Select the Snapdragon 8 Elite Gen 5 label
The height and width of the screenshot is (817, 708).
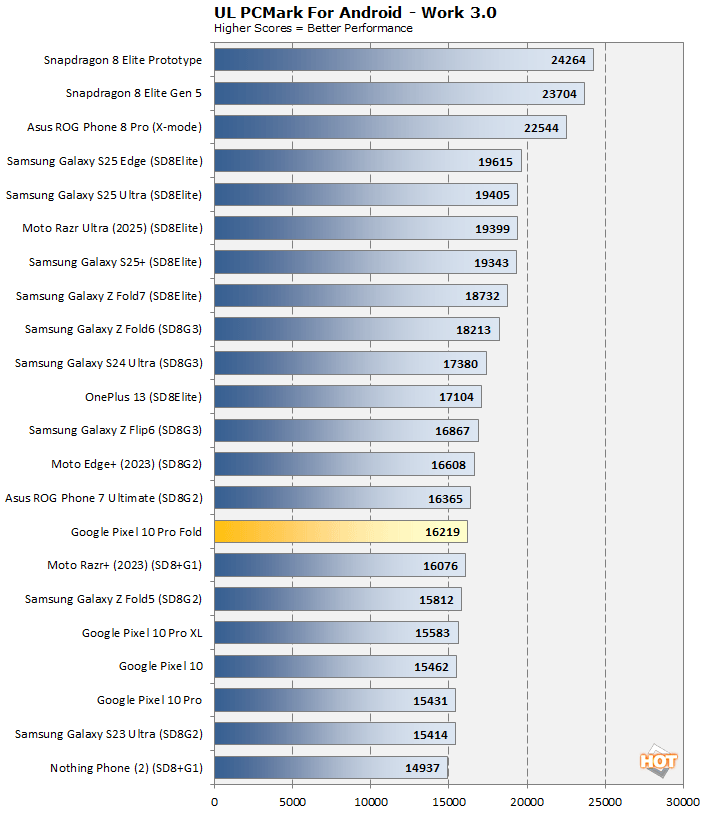(134, 94)
